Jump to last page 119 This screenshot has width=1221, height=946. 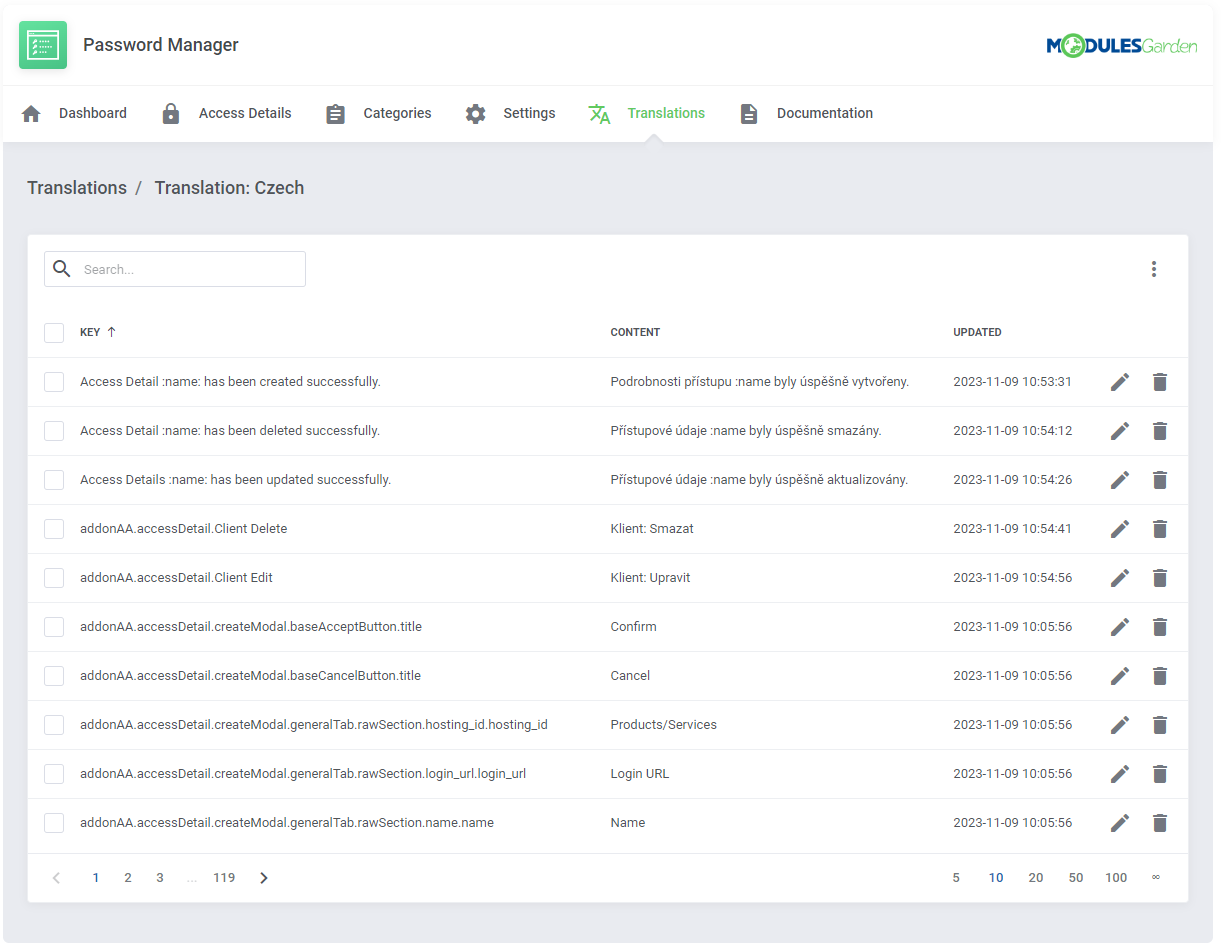pyautogui.click(x=224, y=878)
